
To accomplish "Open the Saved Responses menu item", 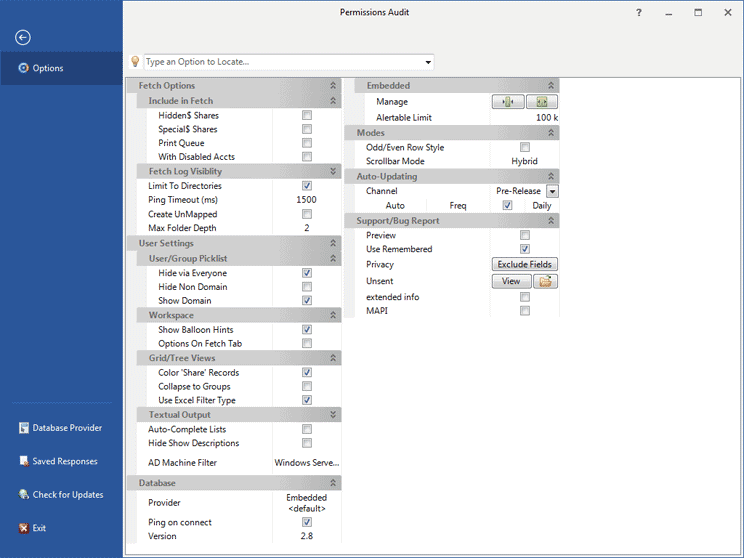I will (x=65, y=461).
